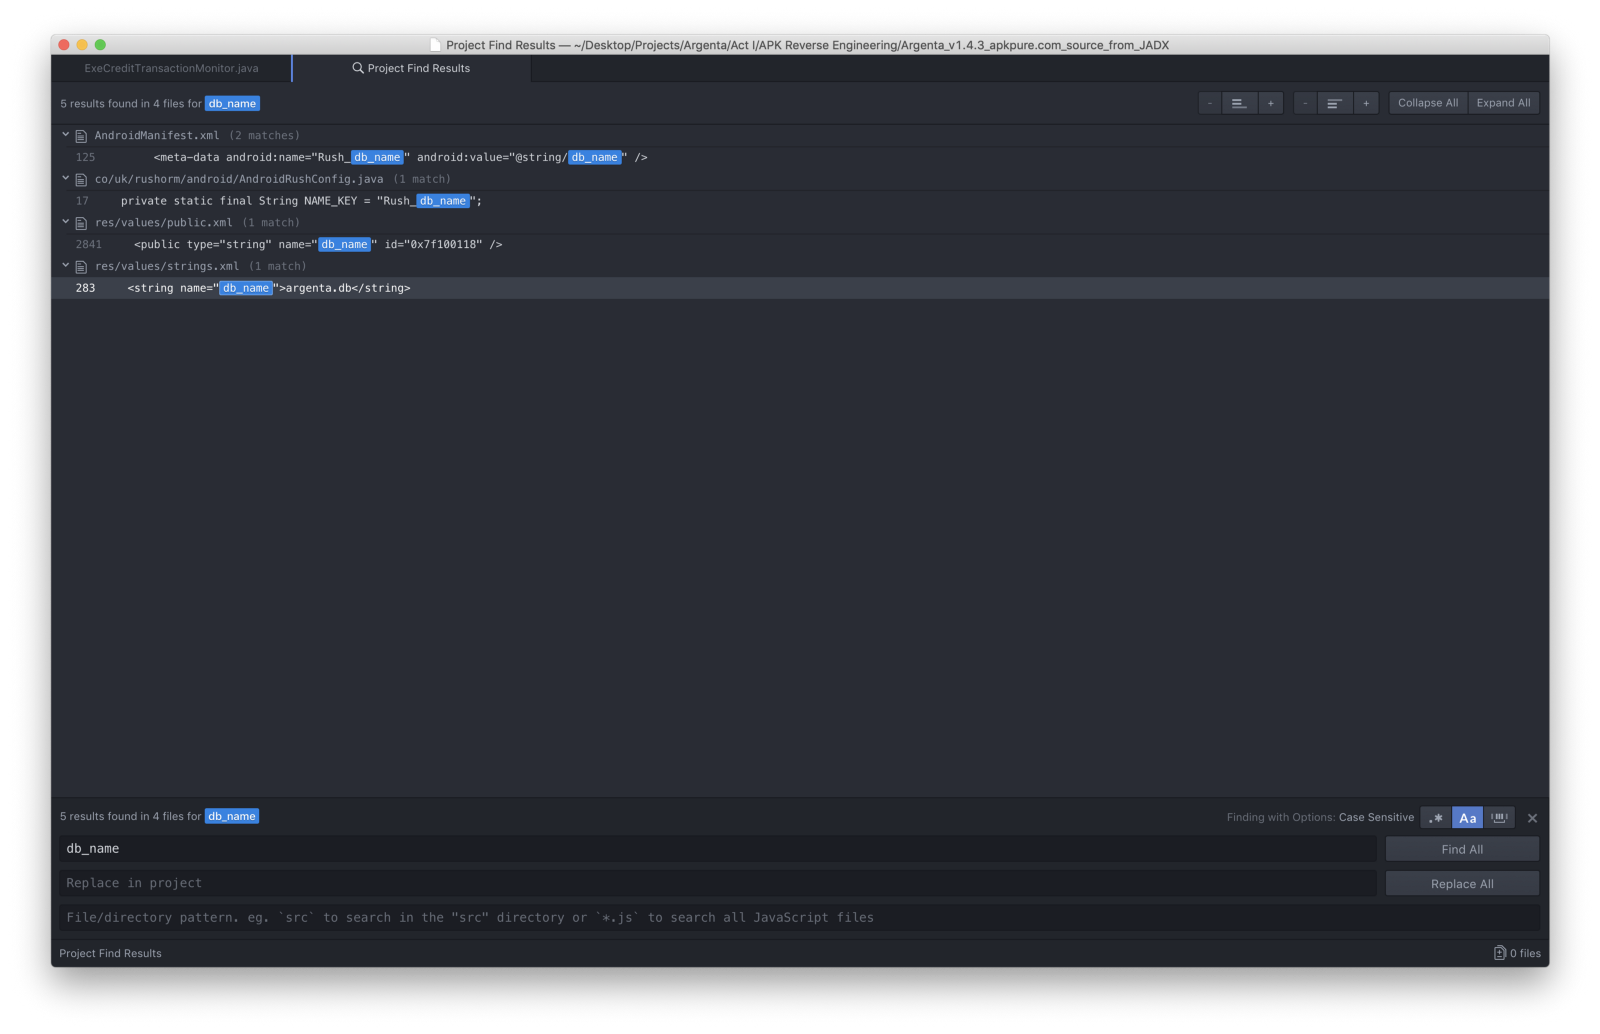
Task: Open the line 17 NAME_KEY match result
Action: point(800,201)
